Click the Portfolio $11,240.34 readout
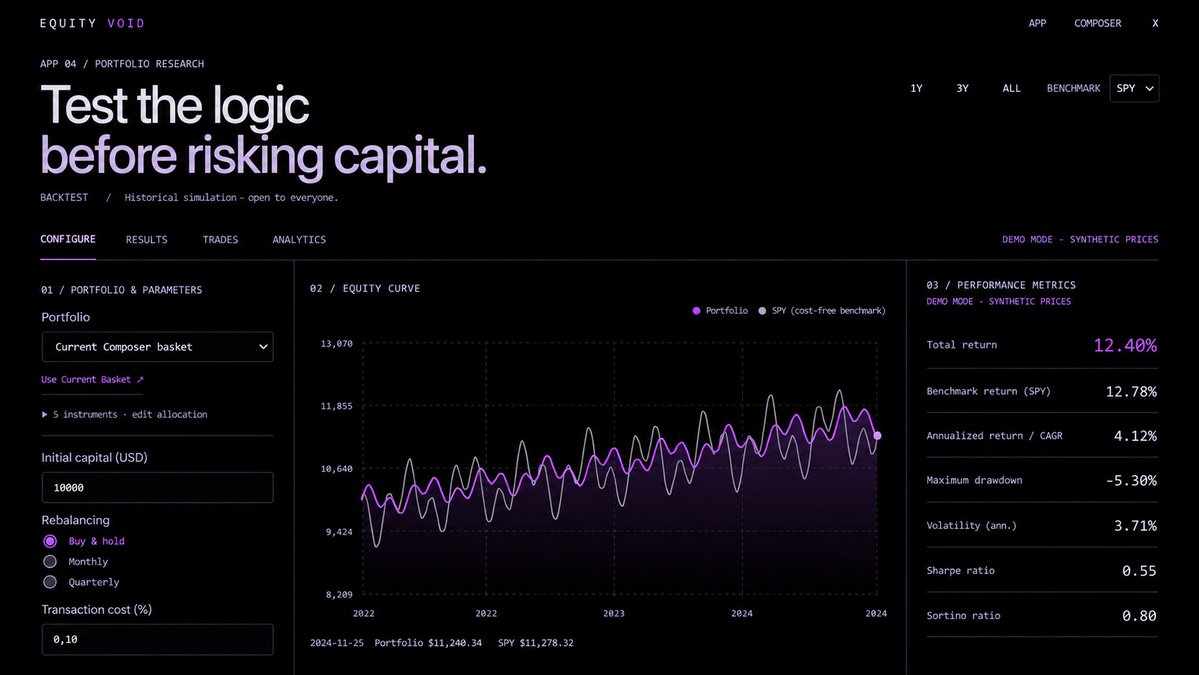 coord(428,643)
